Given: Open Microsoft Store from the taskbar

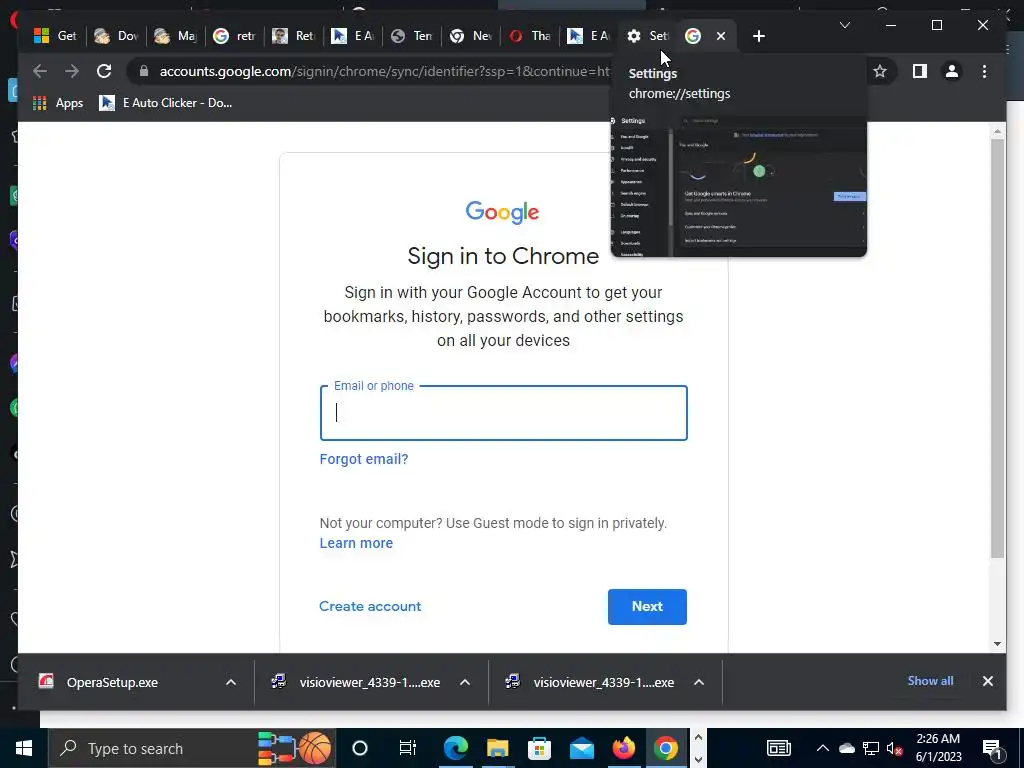Looking at the screenshot, I should pyautogui.click(x=539, y=748).
